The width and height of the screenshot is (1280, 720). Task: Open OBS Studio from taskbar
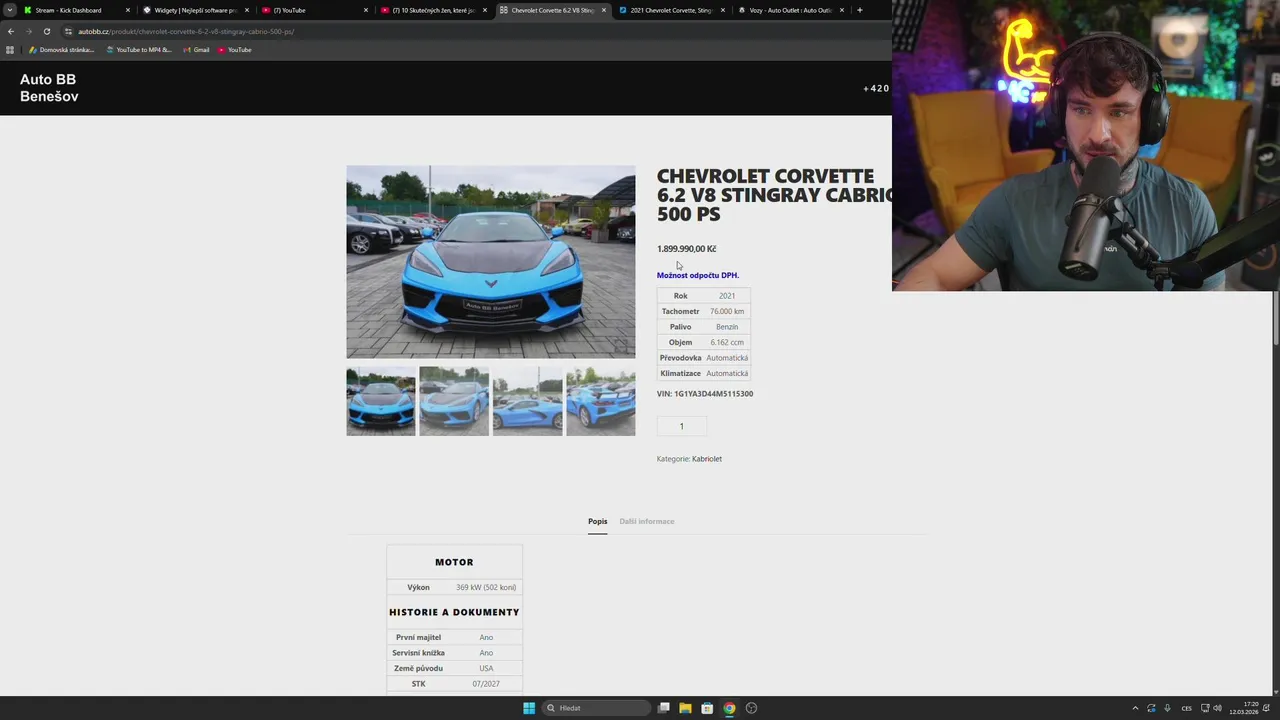point(751,708)
